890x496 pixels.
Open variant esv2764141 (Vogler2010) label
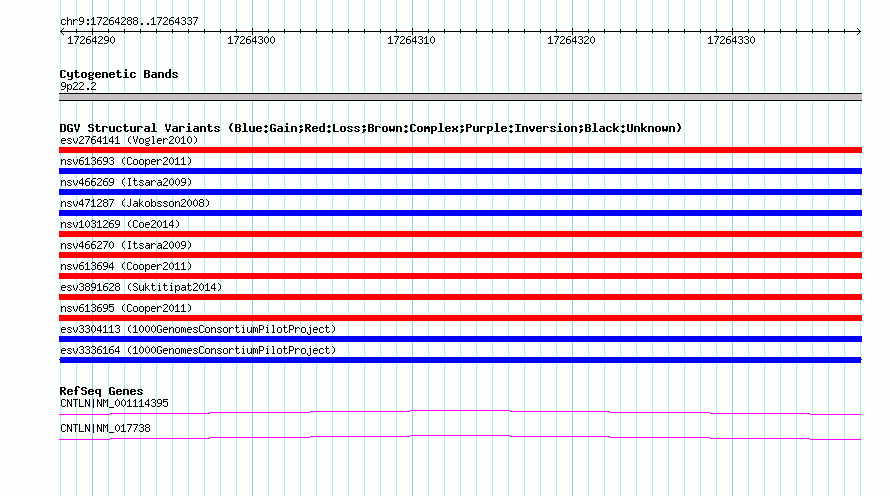129,140
